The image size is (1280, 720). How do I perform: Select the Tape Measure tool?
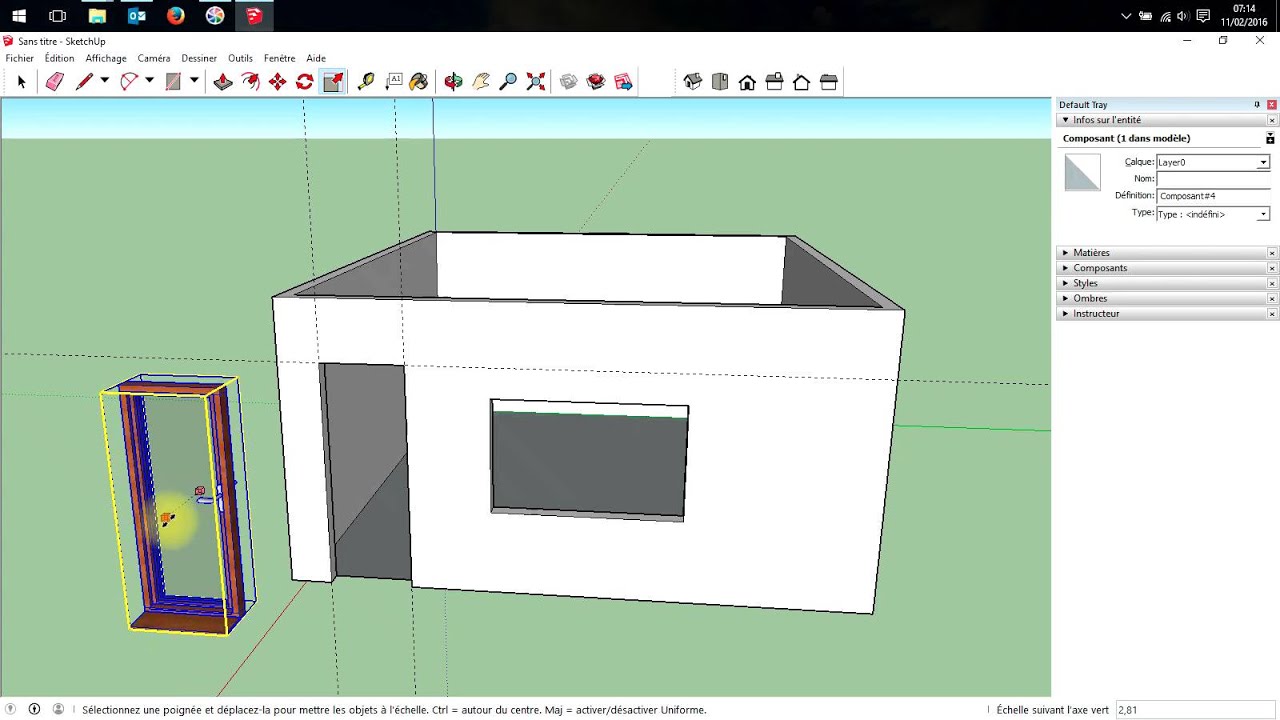tap(366, 82)
